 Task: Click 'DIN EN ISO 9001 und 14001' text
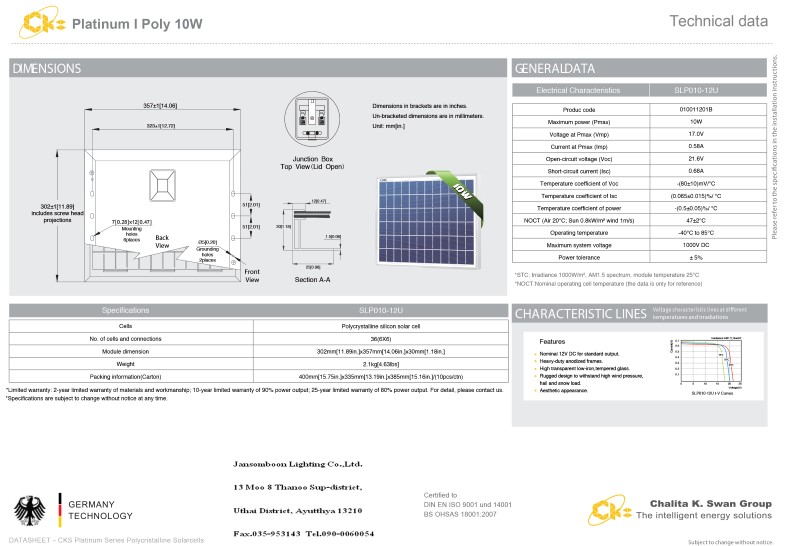pyautogui.click(x=468, y=505)
